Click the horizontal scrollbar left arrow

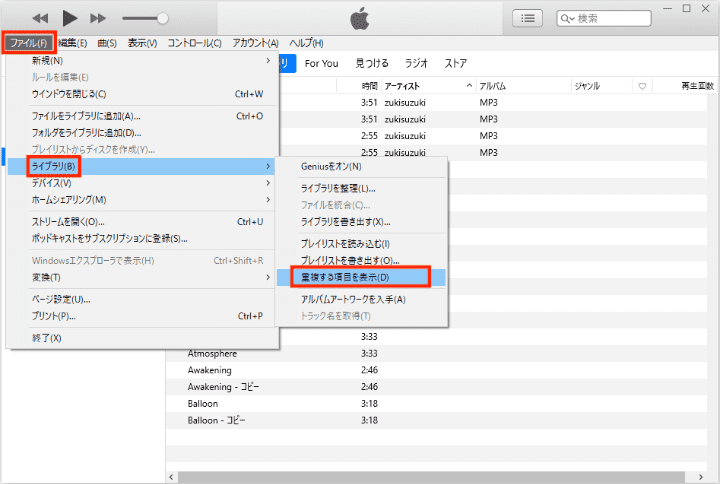point(172,477)
